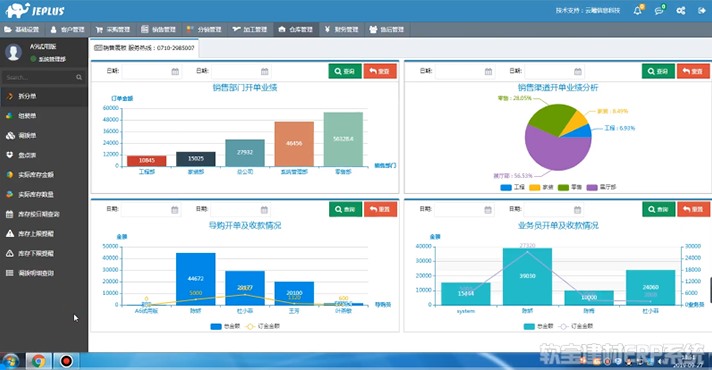Open the 加工管理 top menu

coord(249,30)
